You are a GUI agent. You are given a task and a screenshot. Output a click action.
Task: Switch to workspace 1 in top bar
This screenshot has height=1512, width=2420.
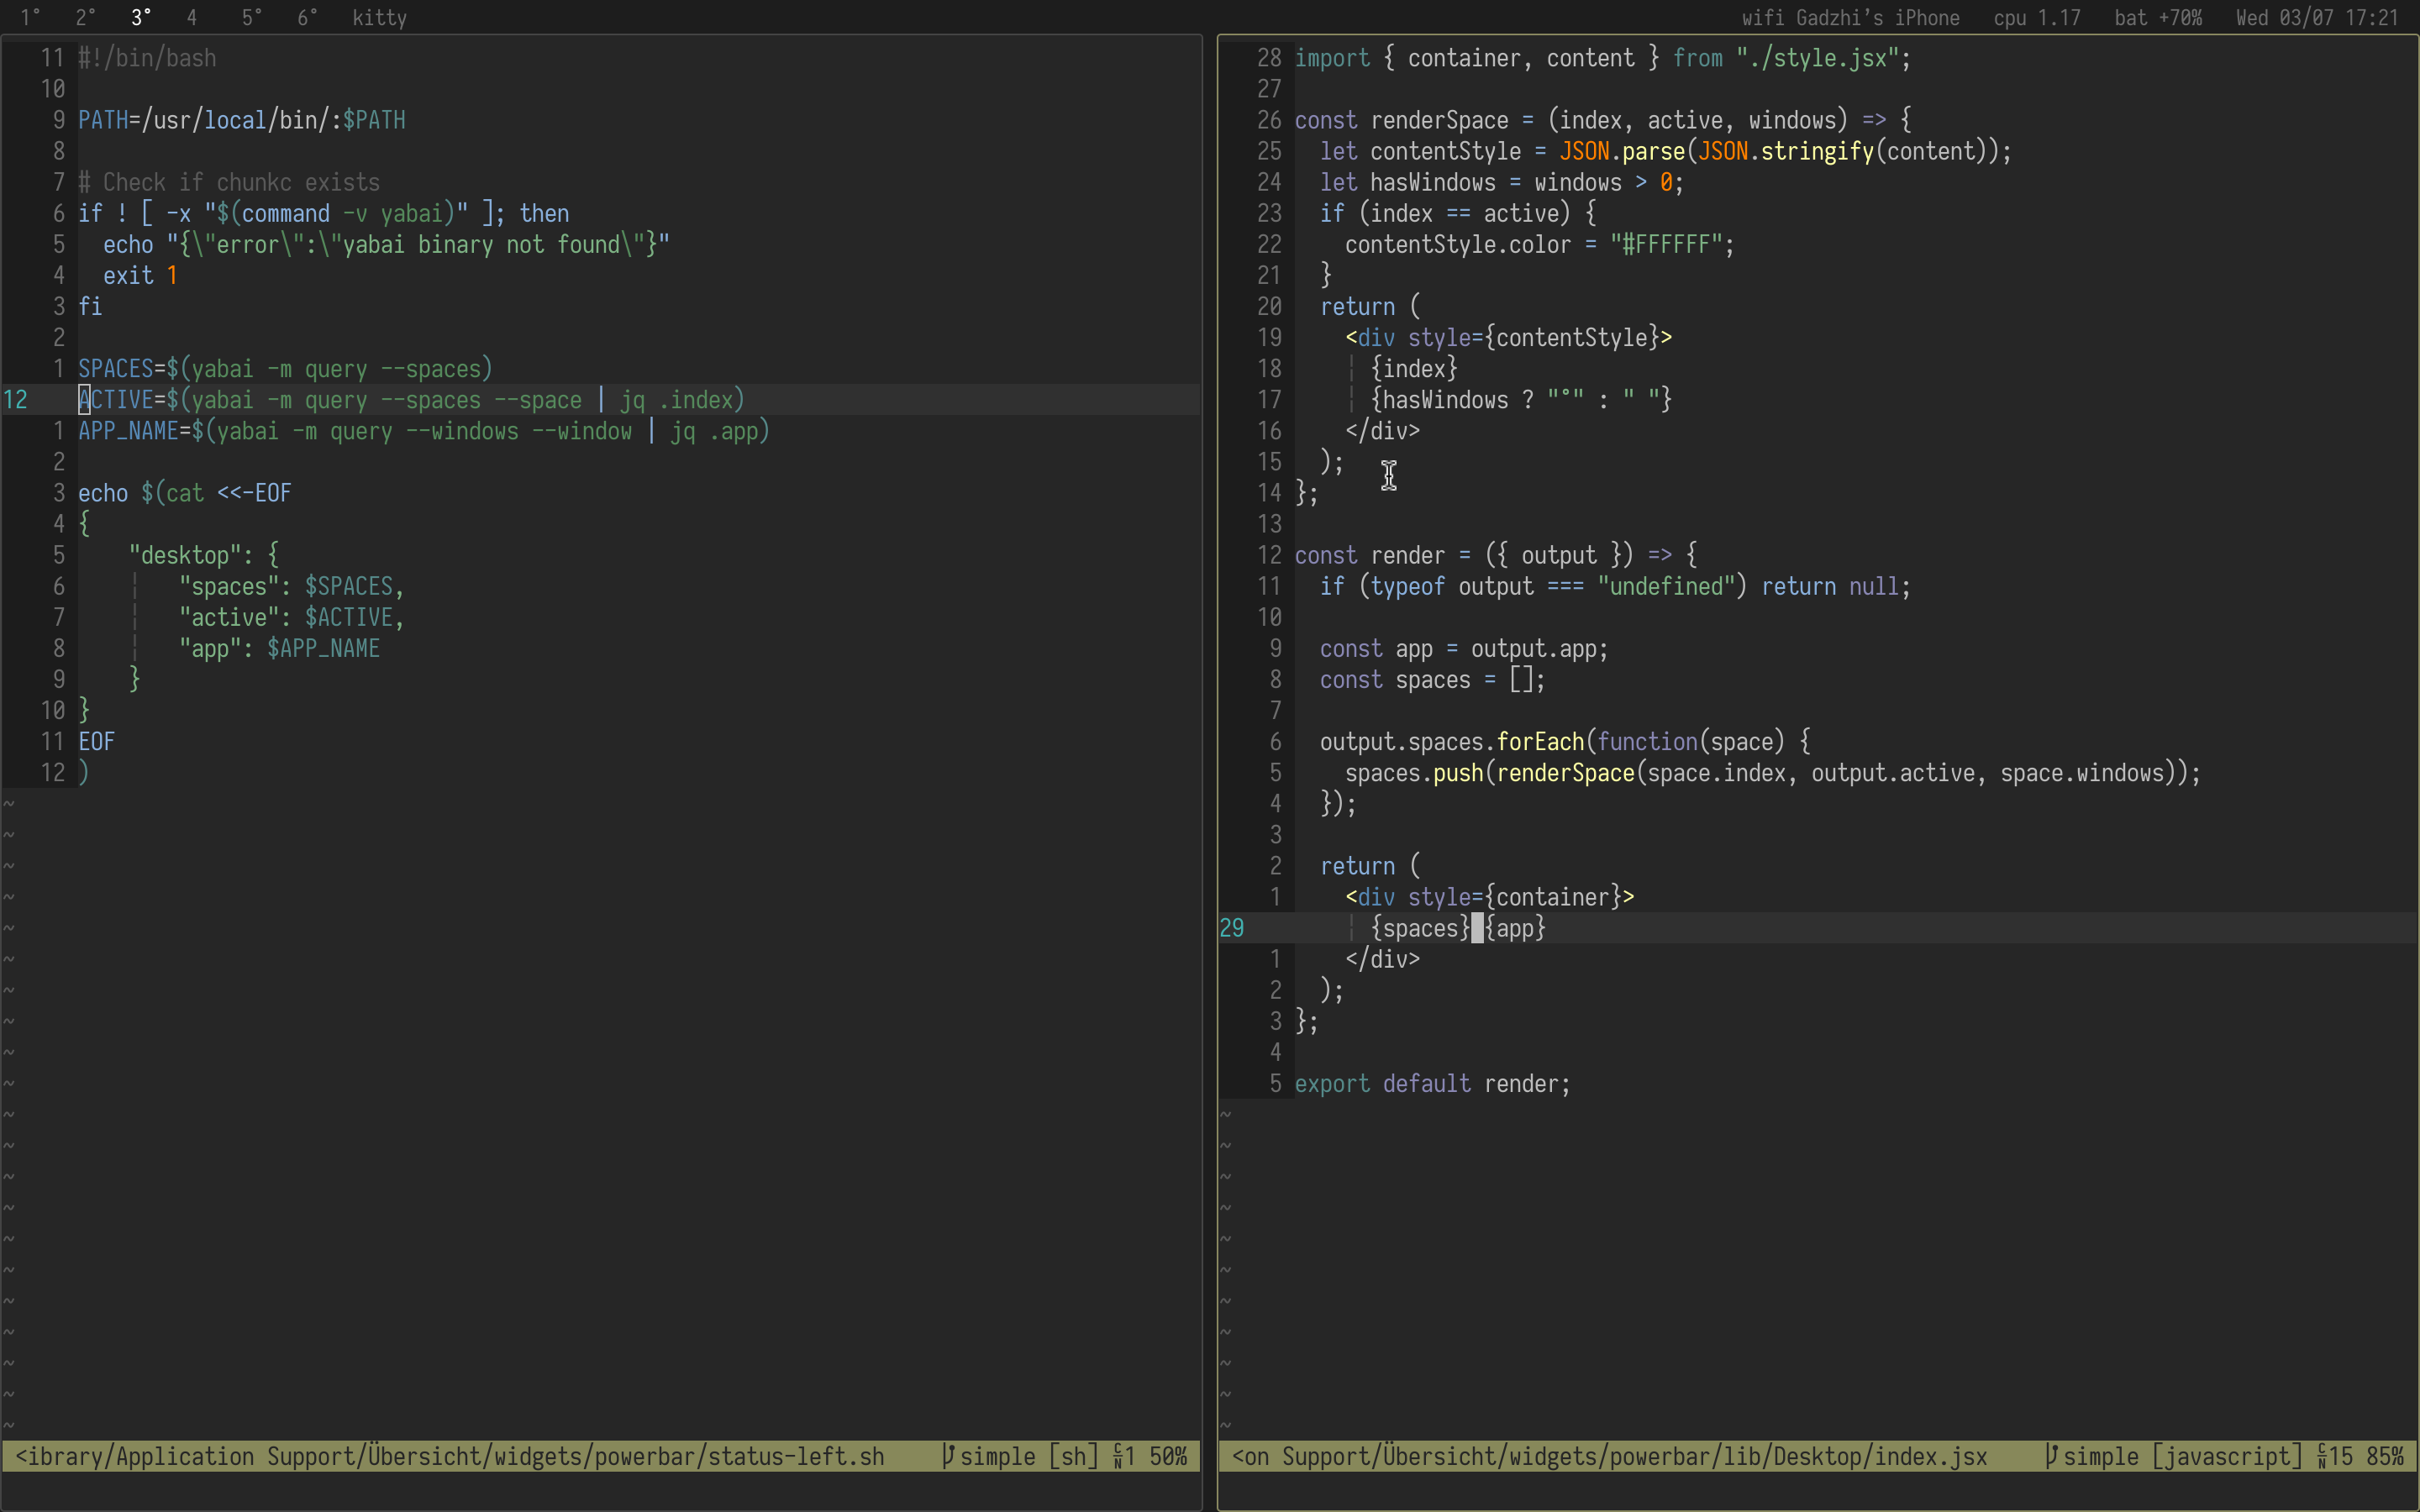[30, 17]
